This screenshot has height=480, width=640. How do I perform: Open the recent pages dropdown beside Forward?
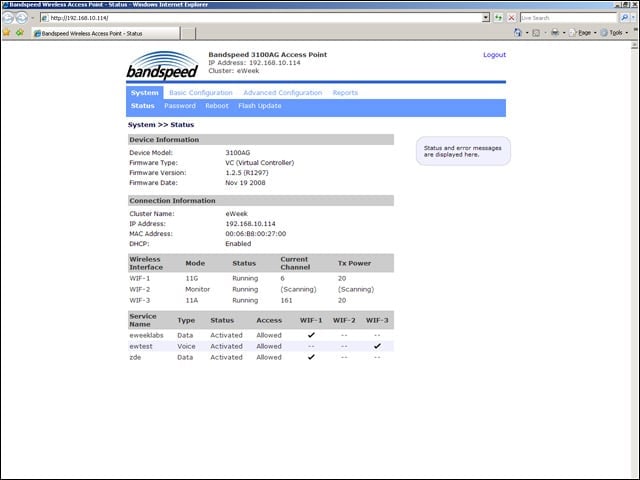(x=33, y=18)
